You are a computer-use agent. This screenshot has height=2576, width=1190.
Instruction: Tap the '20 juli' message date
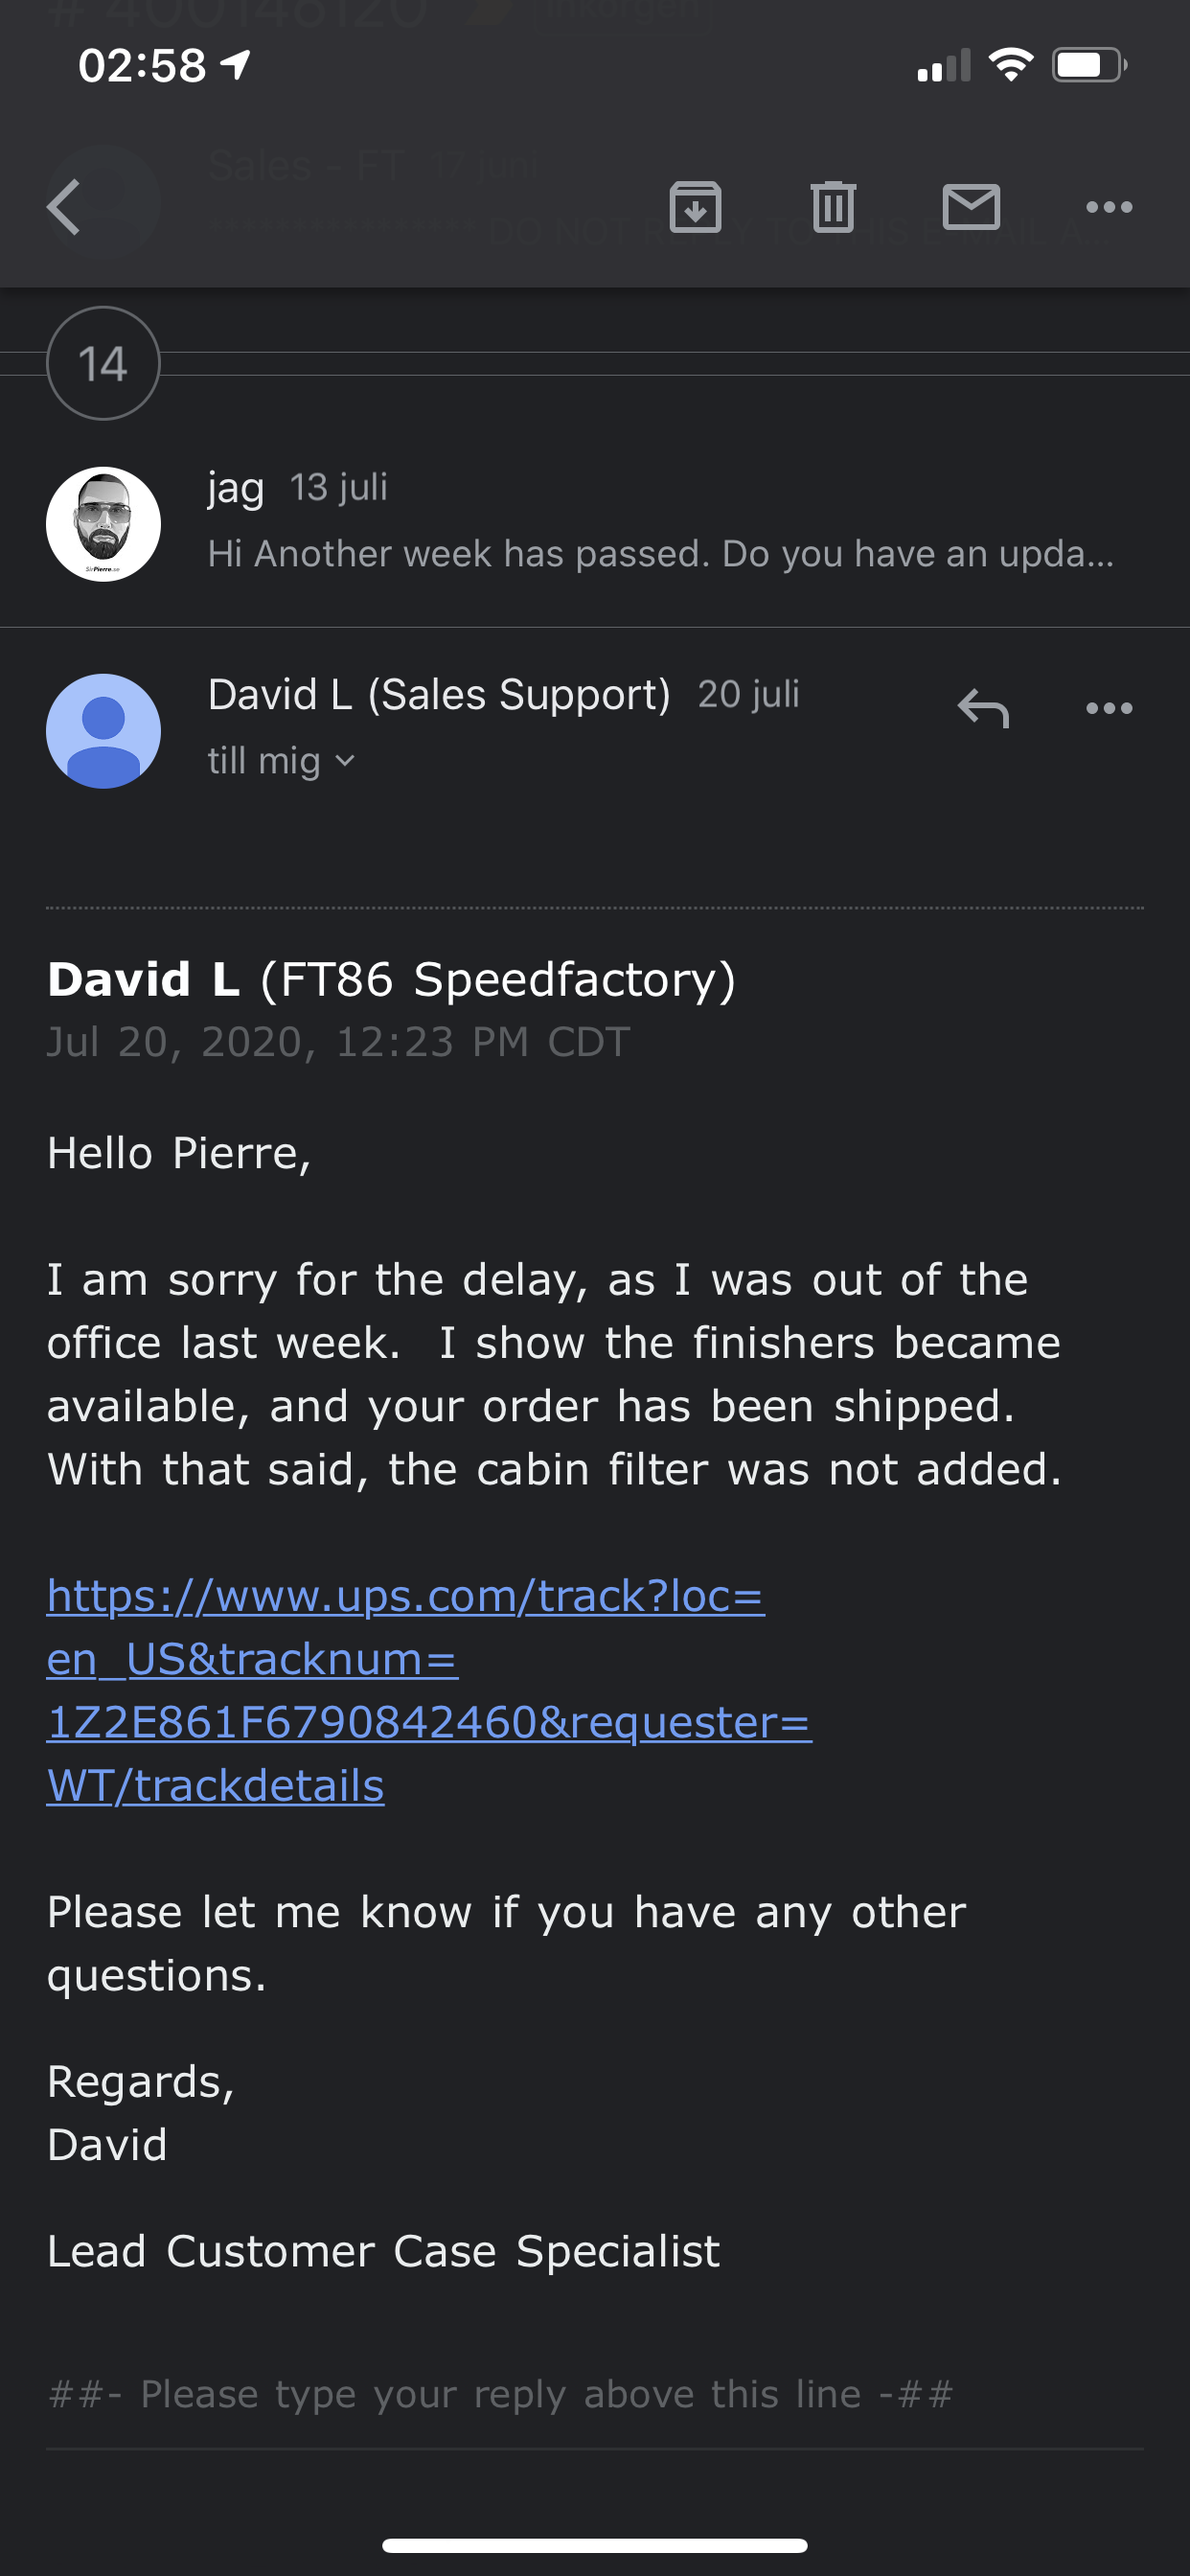pos(748,694)
